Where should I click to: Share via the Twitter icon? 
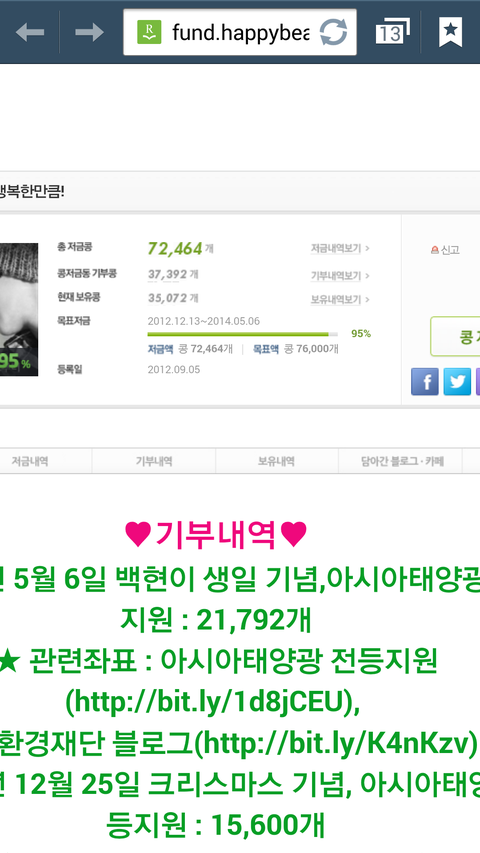(x=457, y=381)
